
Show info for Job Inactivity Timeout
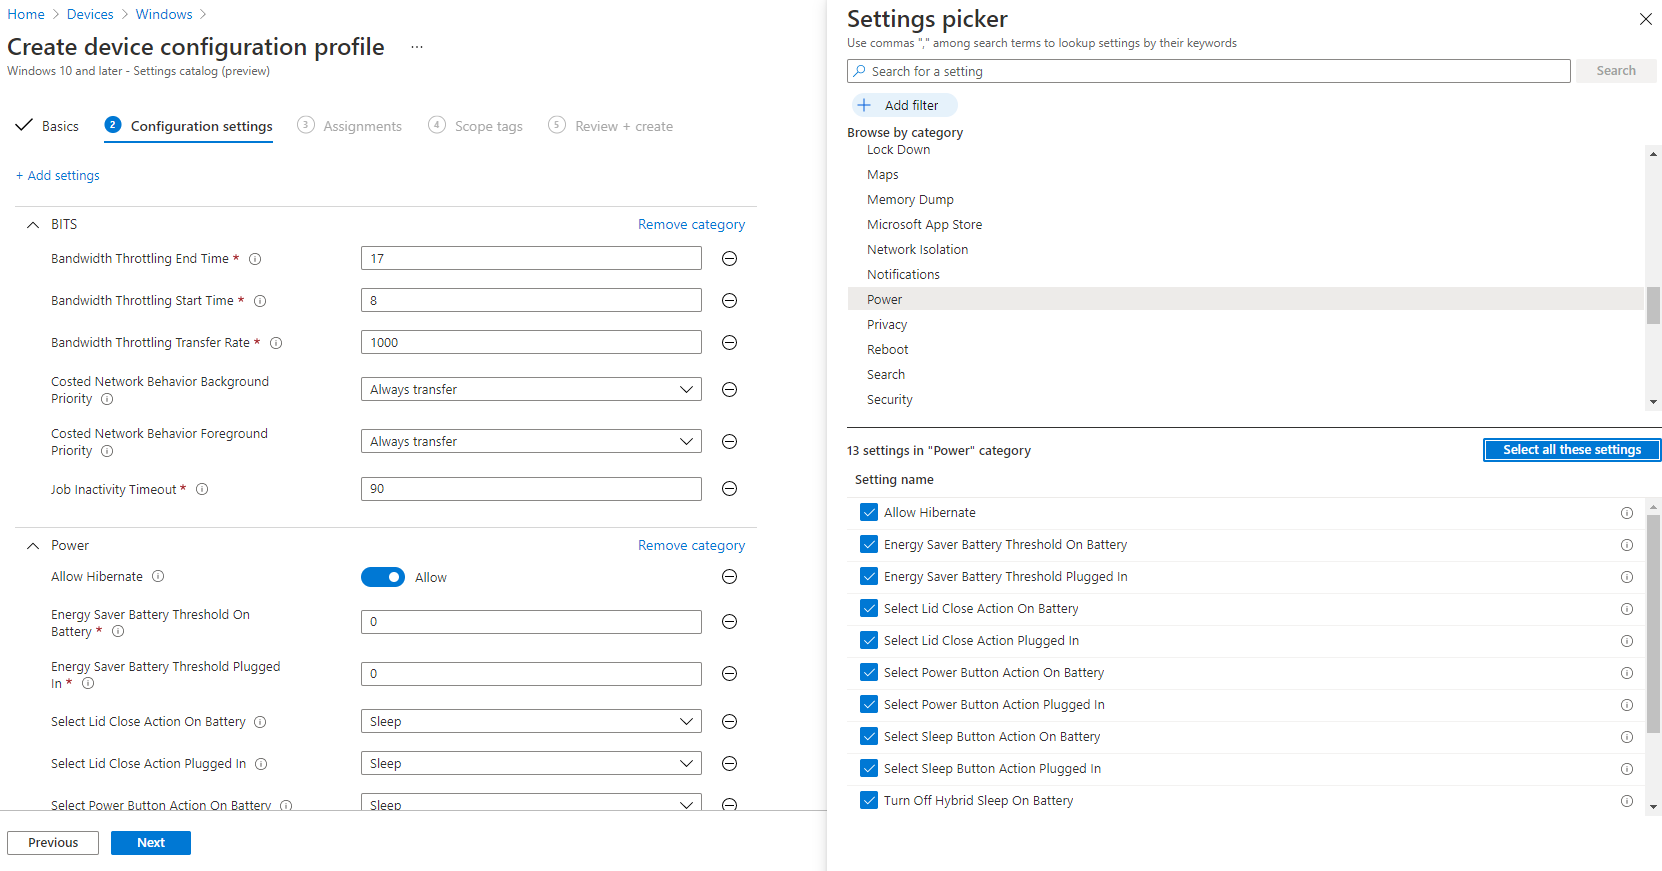click(202, 490)
